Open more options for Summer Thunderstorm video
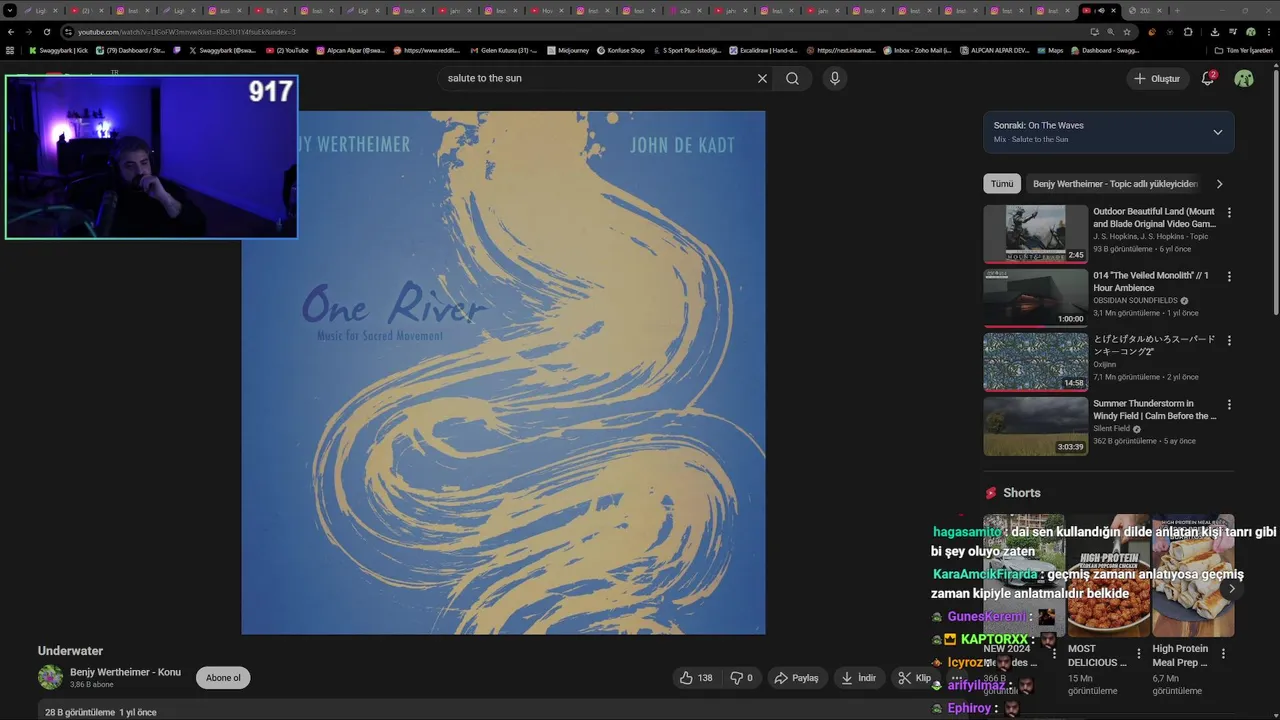Image resolution: width=1280 pixels, height=720 pixels. [1229, 405]
